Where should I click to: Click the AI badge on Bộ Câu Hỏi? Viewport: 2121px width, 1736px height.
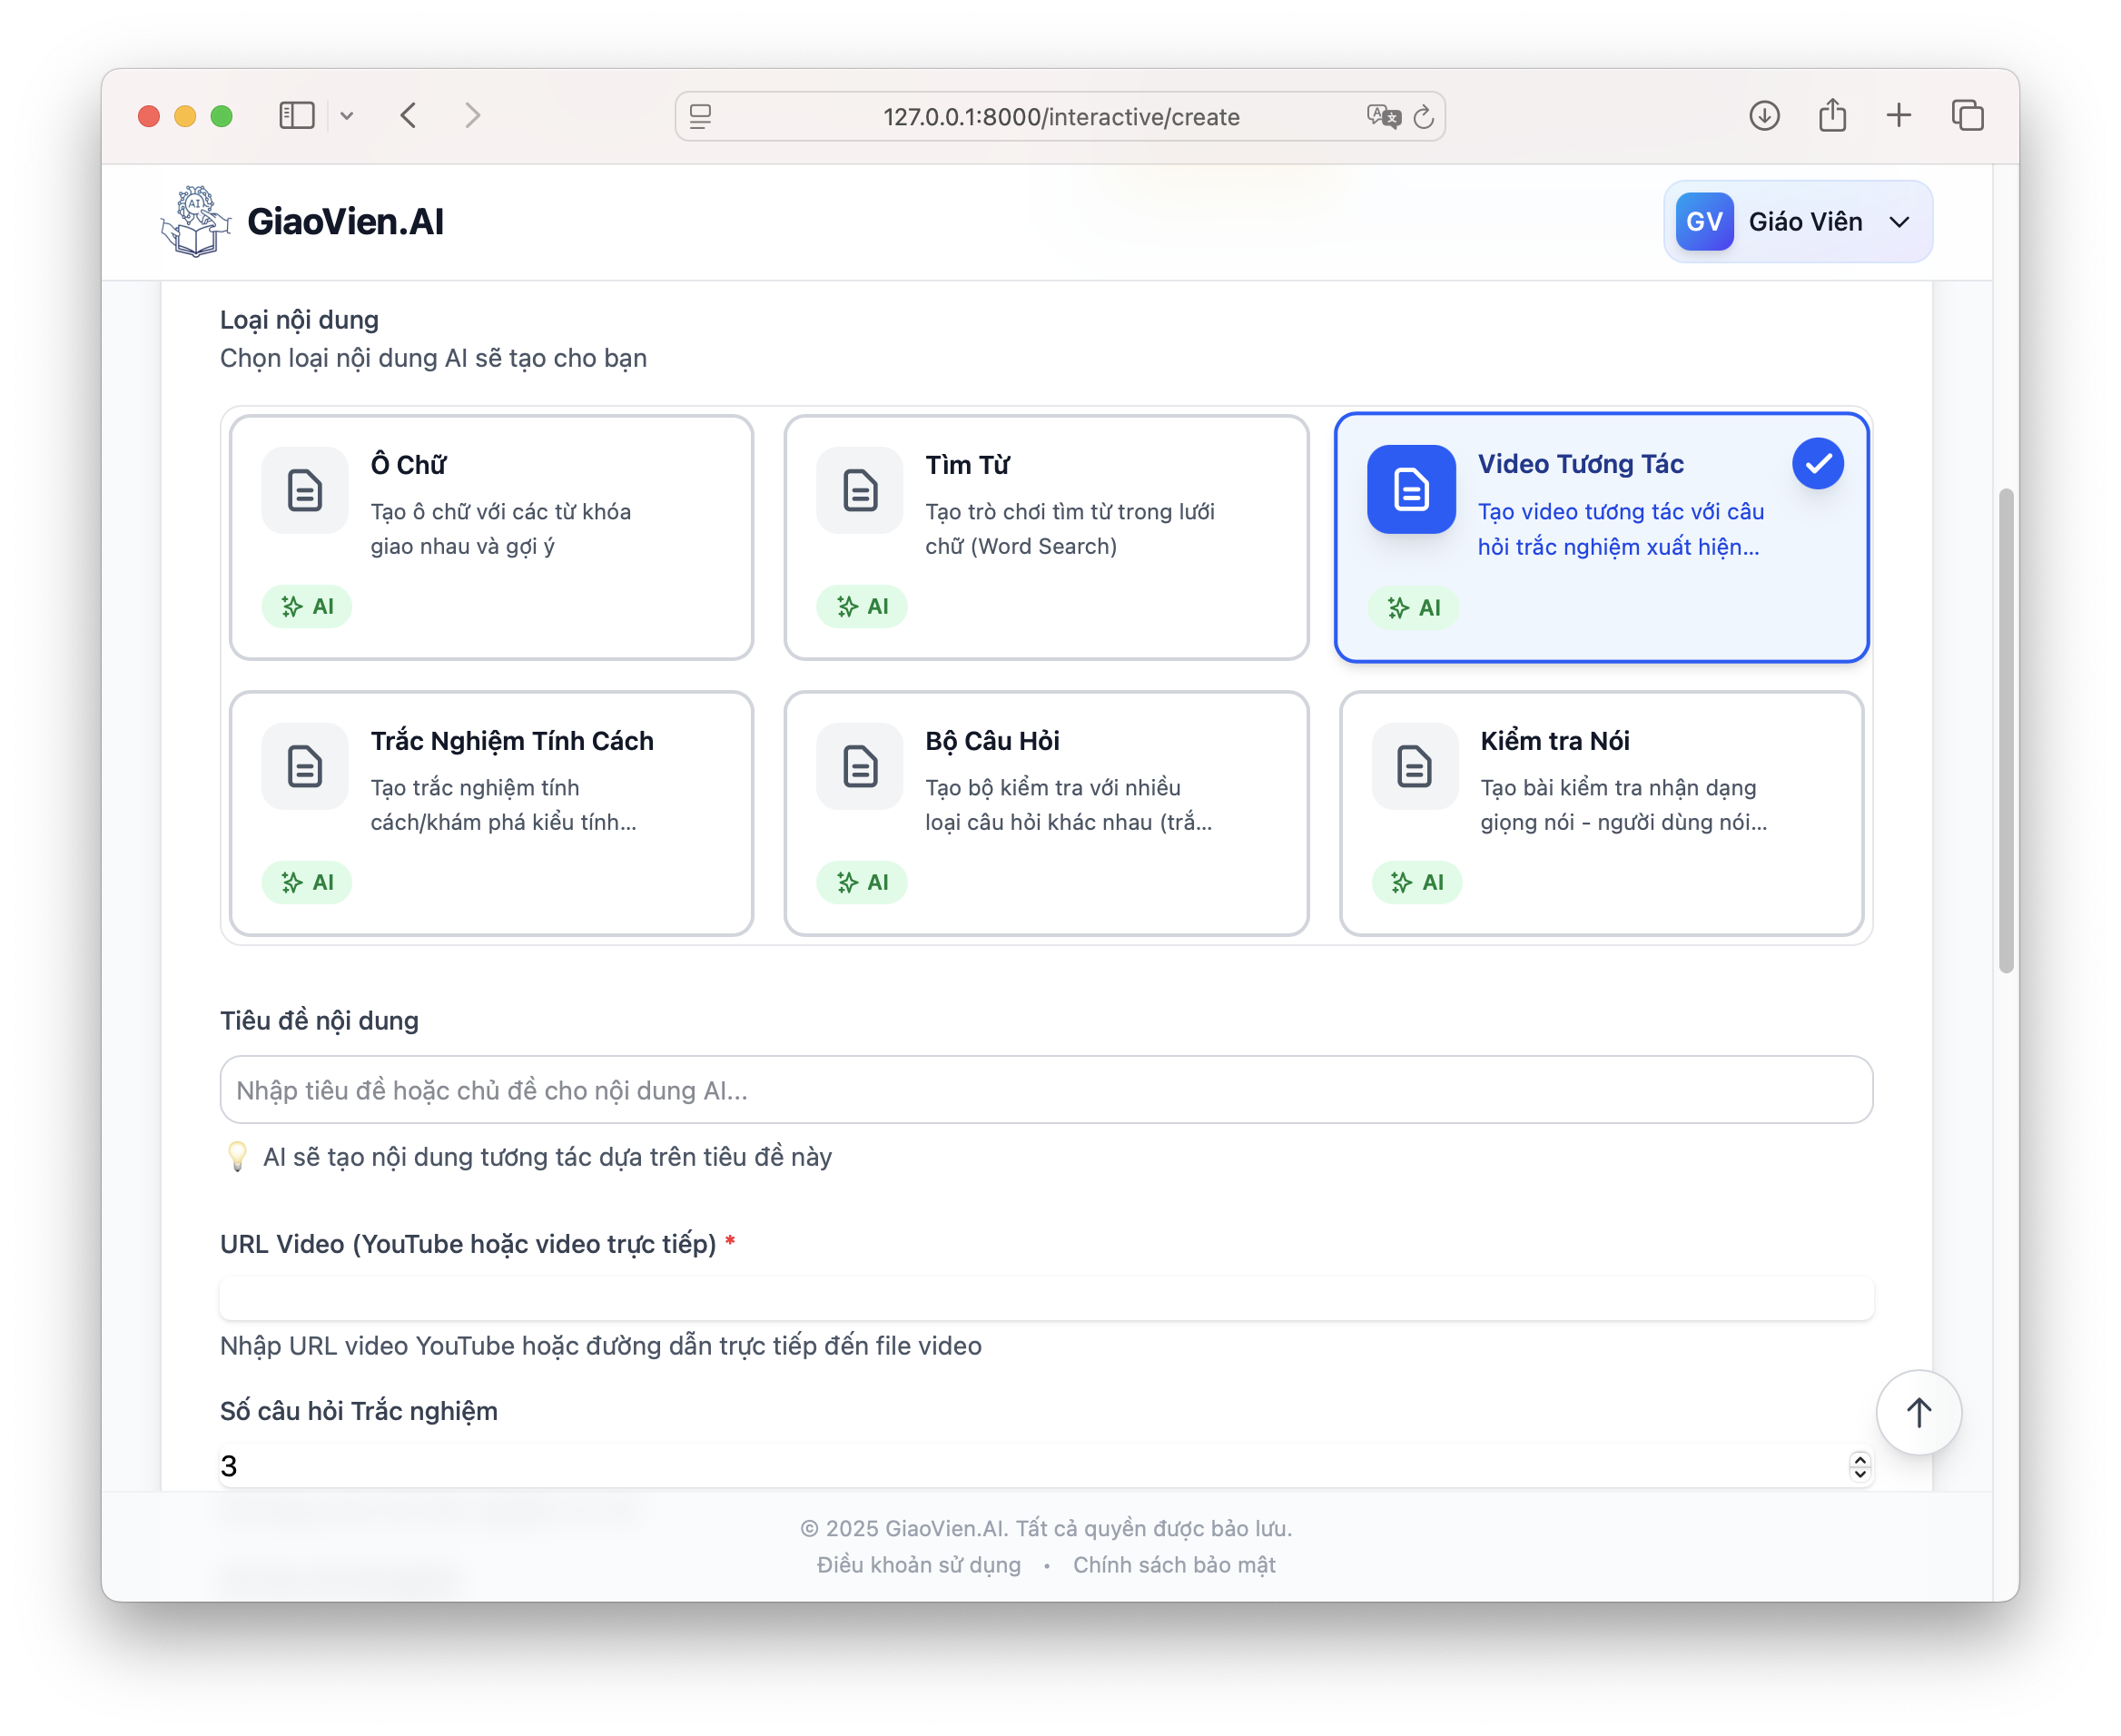862,882
